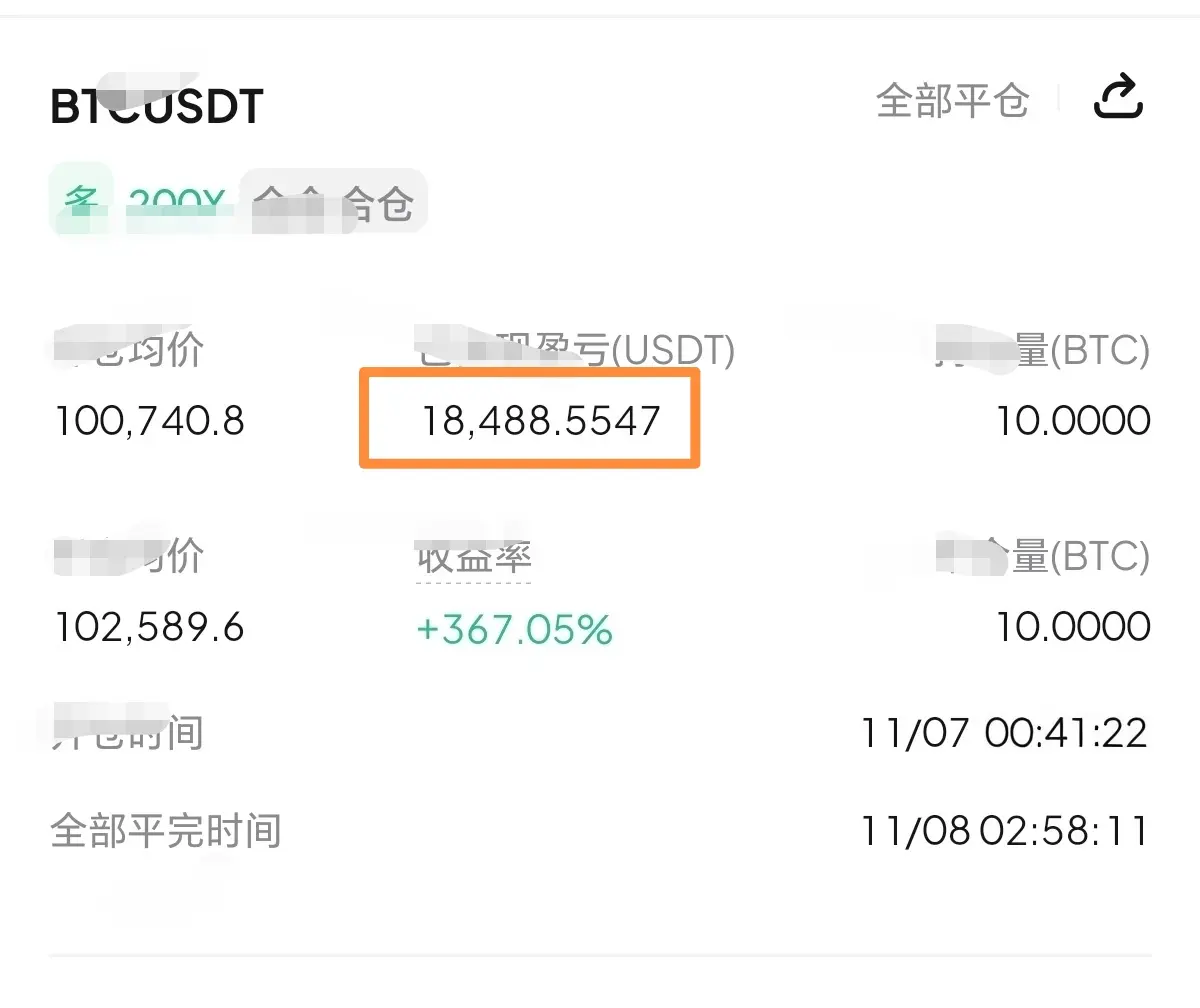The image size is (1200, 1008).
Task: Click the 全部平仓 close-all button
Action: 952,100
